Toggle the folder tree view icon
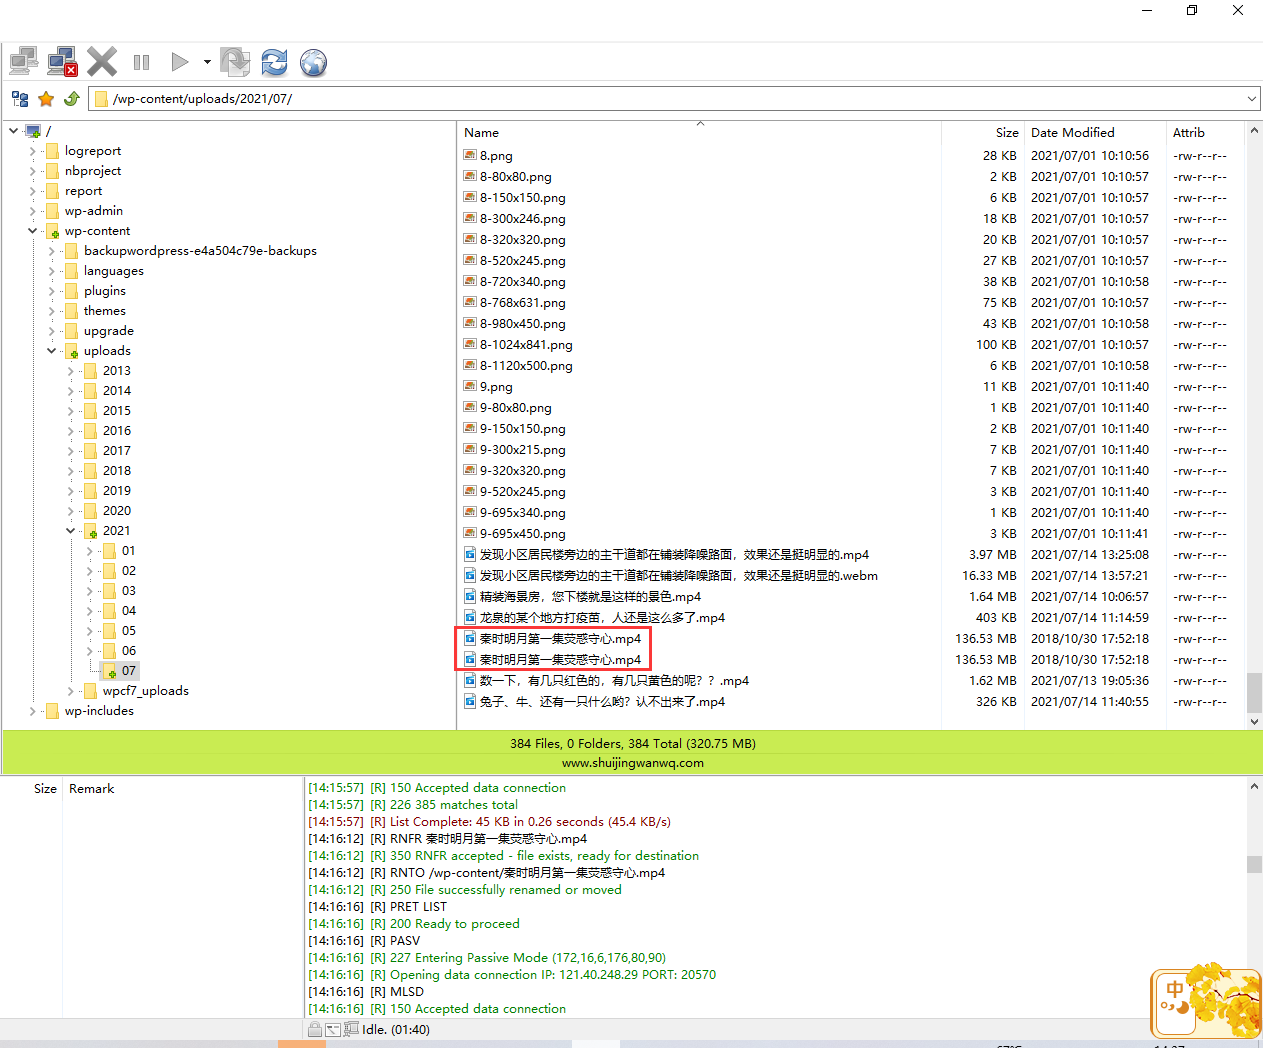Viewport: 1263px width, 1048px height. [x=20, y=99]
